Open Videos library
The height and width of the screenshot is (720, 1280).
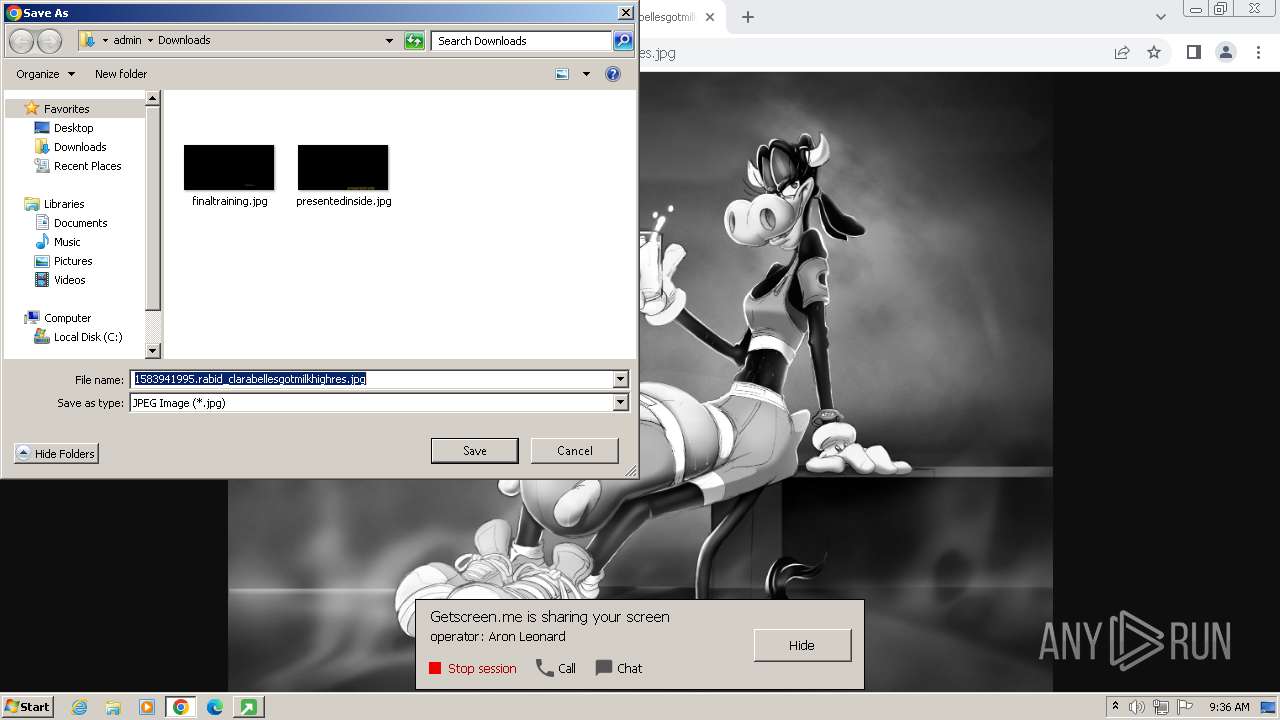coord(69,280)
